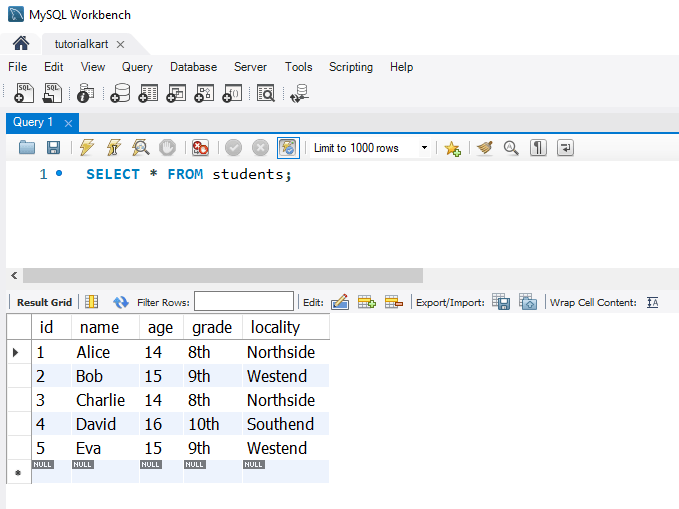Execute the query with lightning bolt icon
679x509 pixels.
coord(87,148)
